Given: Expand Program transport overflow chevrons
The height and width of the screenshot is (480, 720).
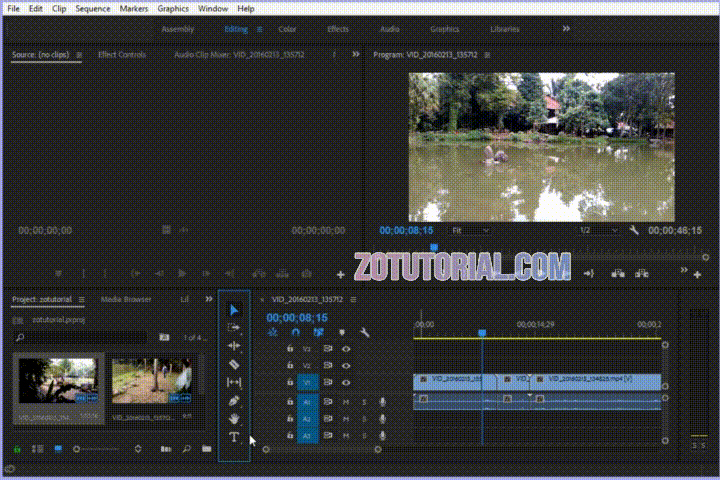Looking at the screenshot, I should (684, 270).
